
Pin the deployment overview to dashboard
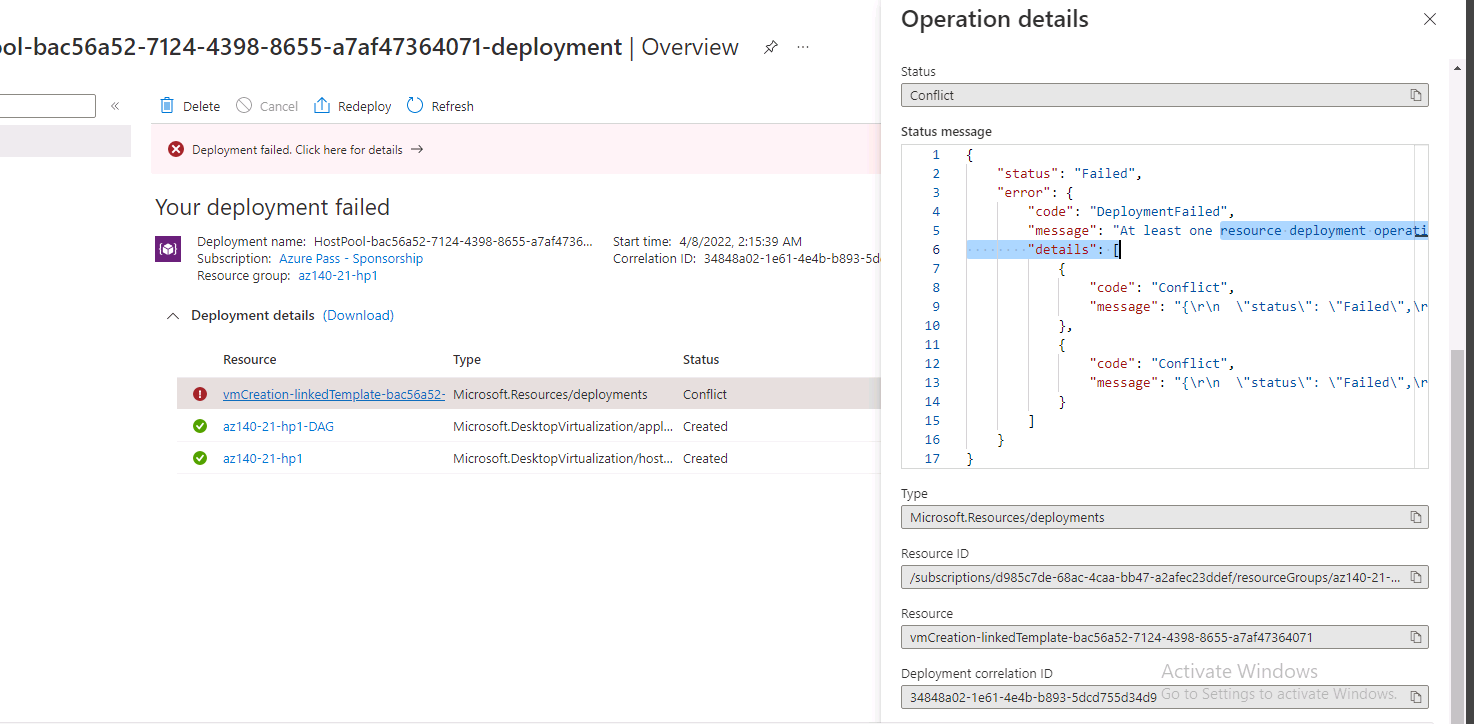[x=770, y=46]
